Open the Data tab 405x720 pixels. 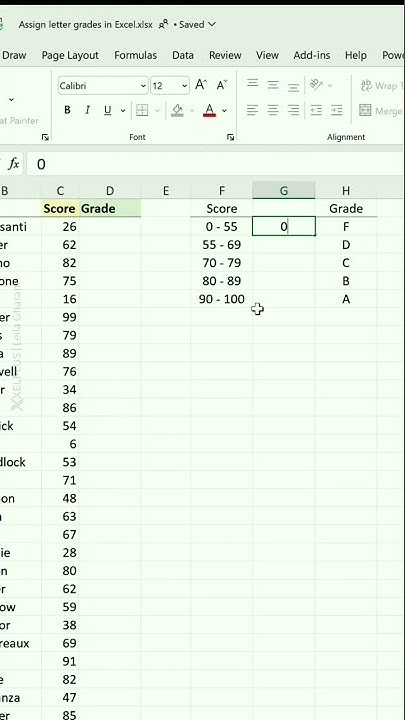click(183, 55)
